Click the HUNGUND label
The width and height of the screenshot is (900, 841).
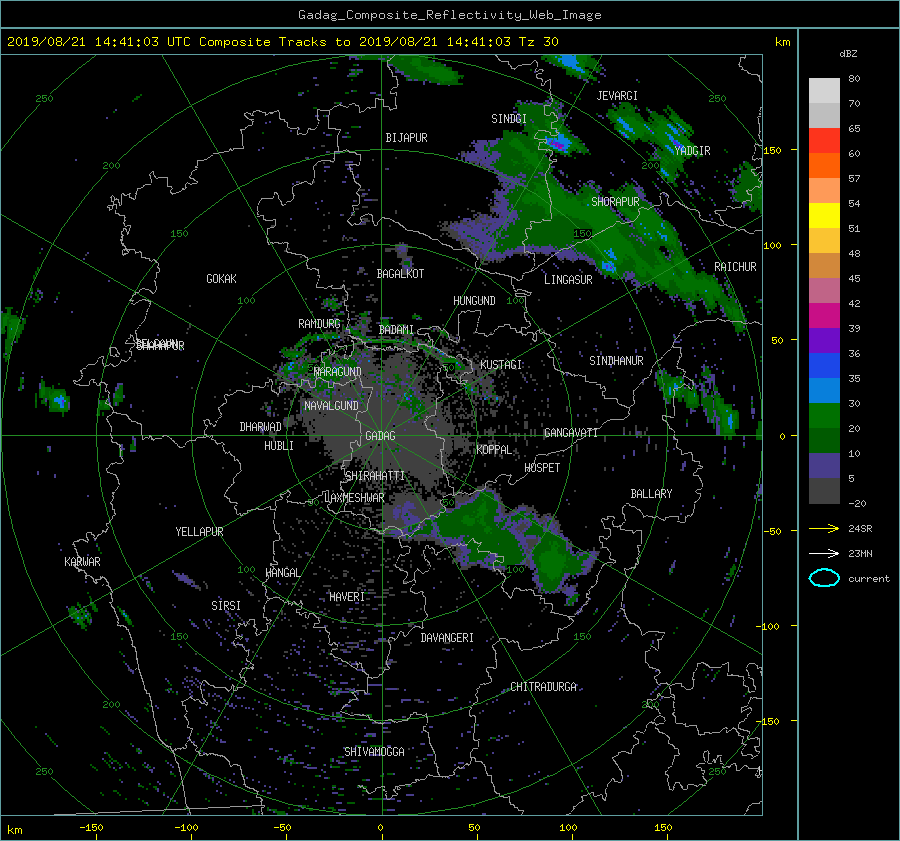coord(474,301)
